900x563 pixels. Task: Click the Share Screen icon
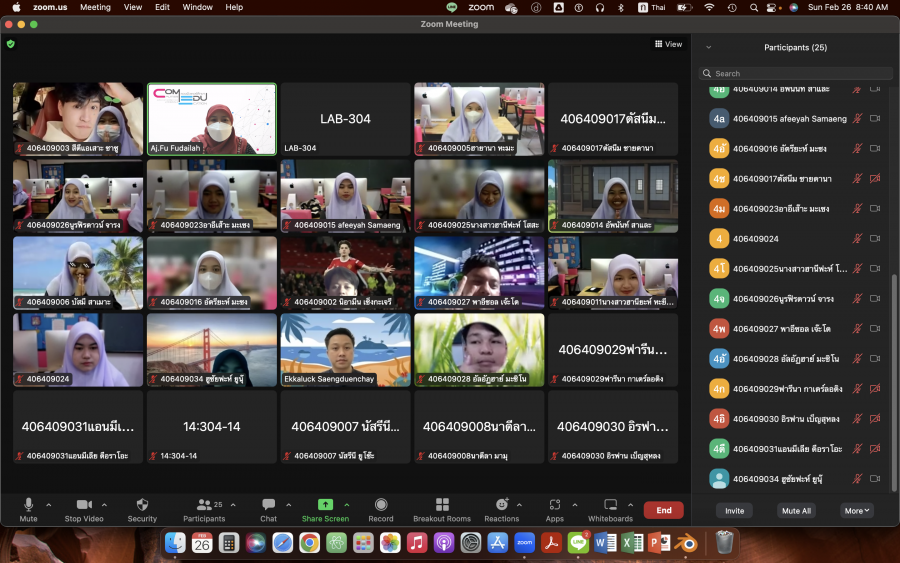point(325,505)
